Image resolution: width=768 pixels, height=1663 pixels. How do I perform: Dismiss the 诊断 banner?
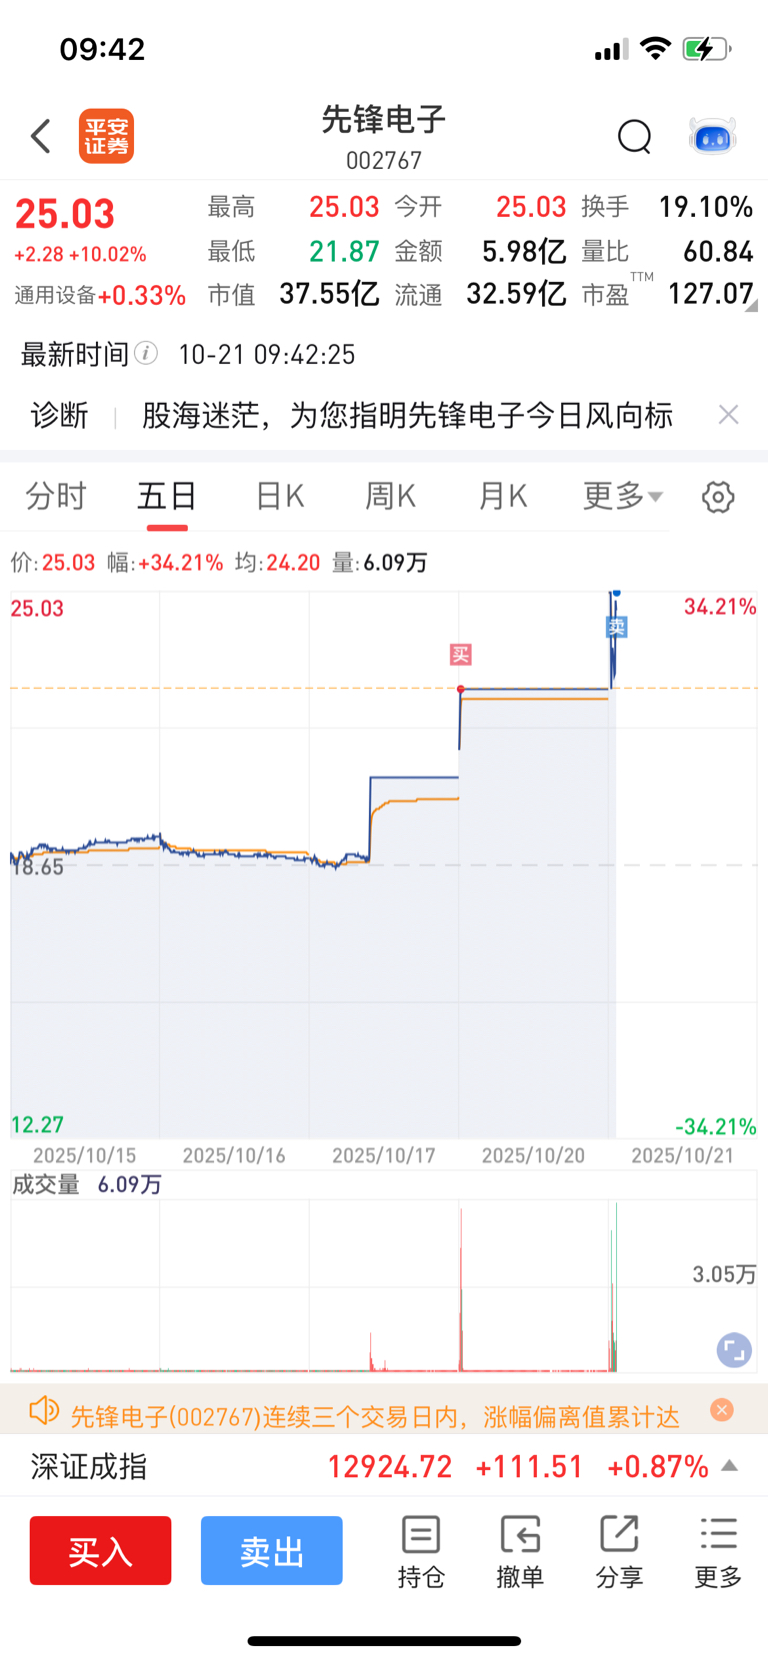point(728,415)
